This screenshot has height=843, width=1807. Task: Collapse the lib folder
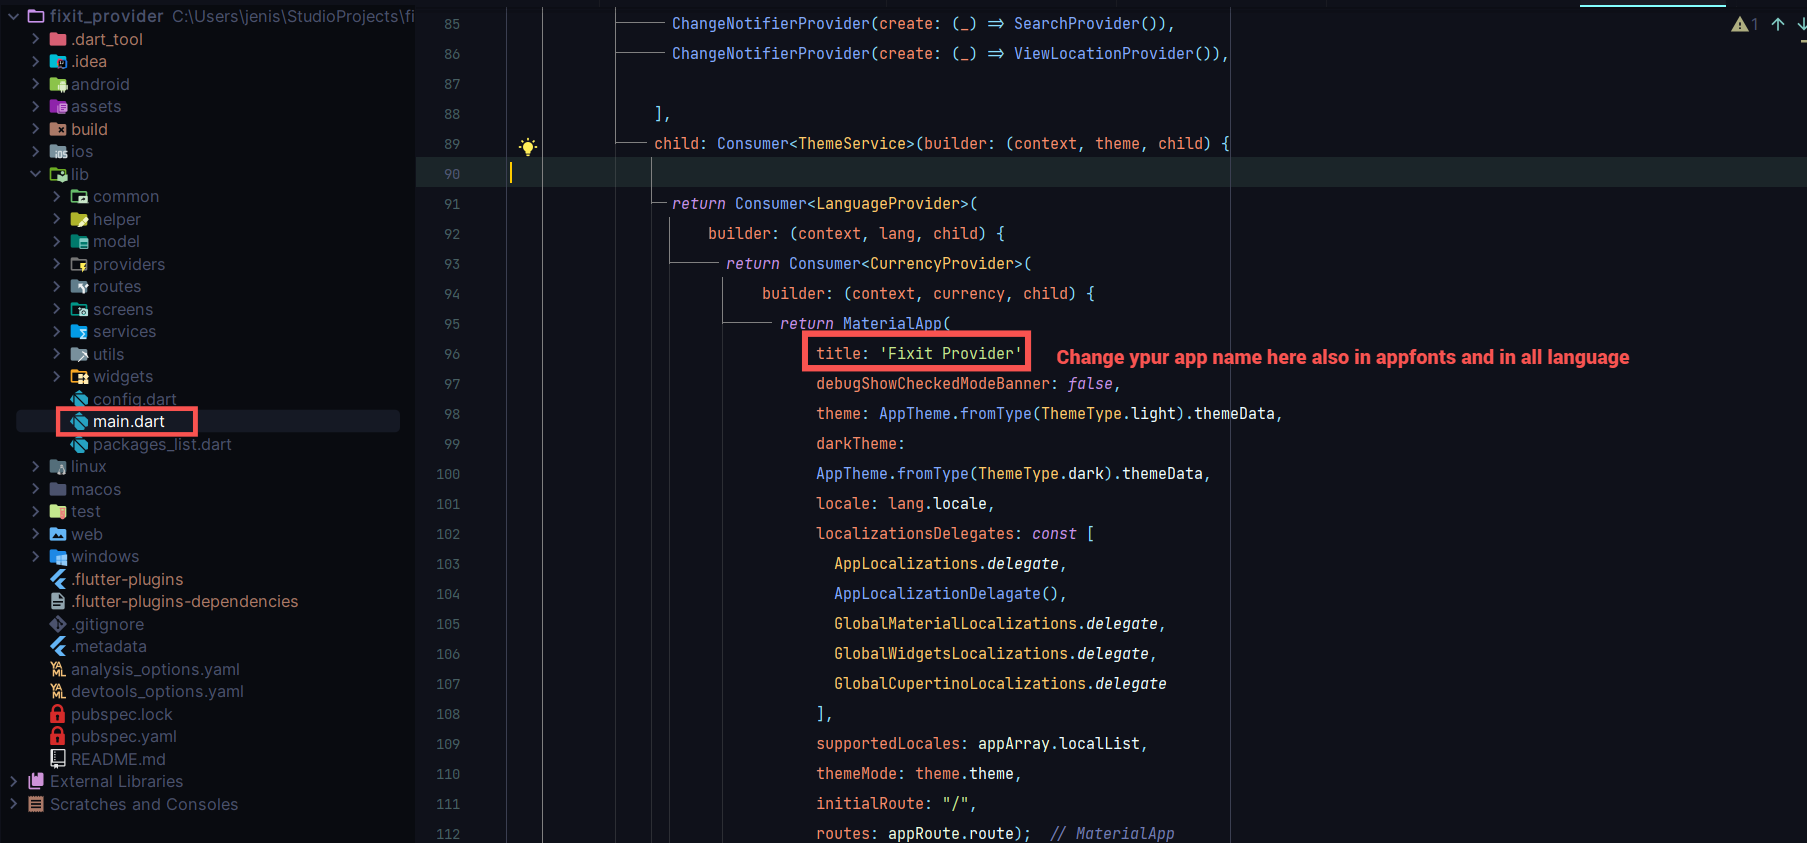tap(36, 174)
